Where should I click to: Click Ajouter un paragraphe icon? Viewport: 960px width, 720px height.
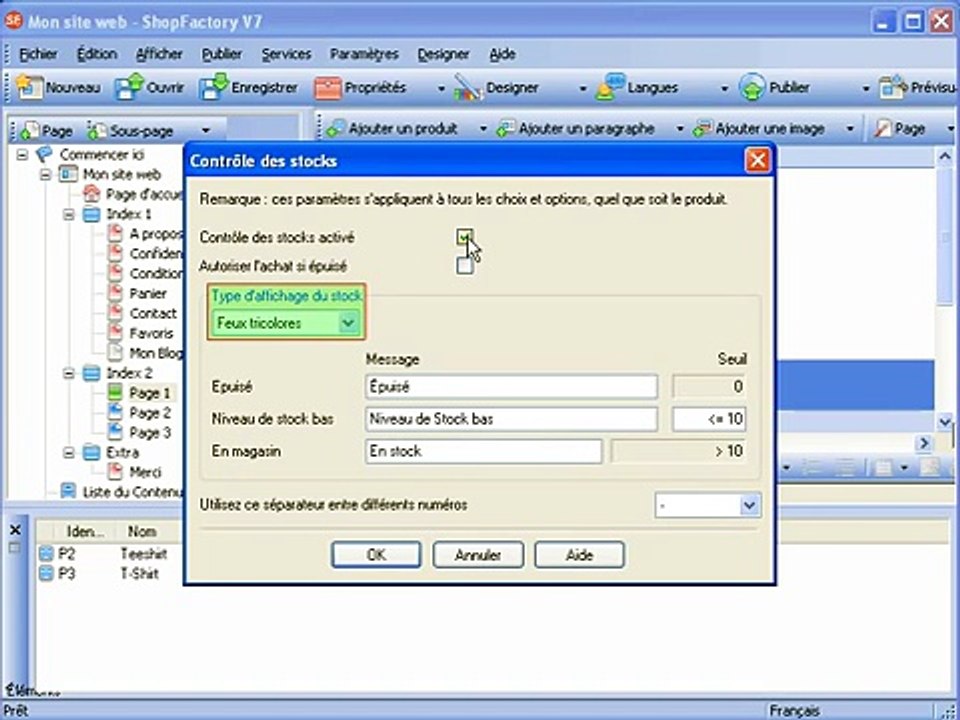click(x=506, y=129)
